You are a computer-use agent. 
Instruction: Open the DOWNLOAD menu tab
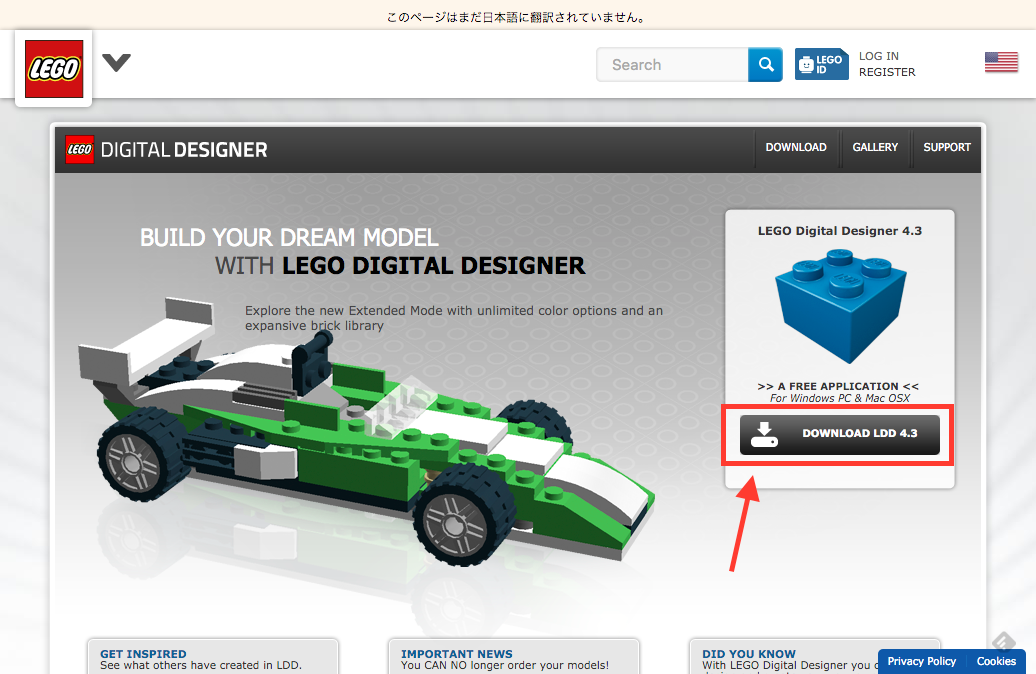click(x=796, y=147)
